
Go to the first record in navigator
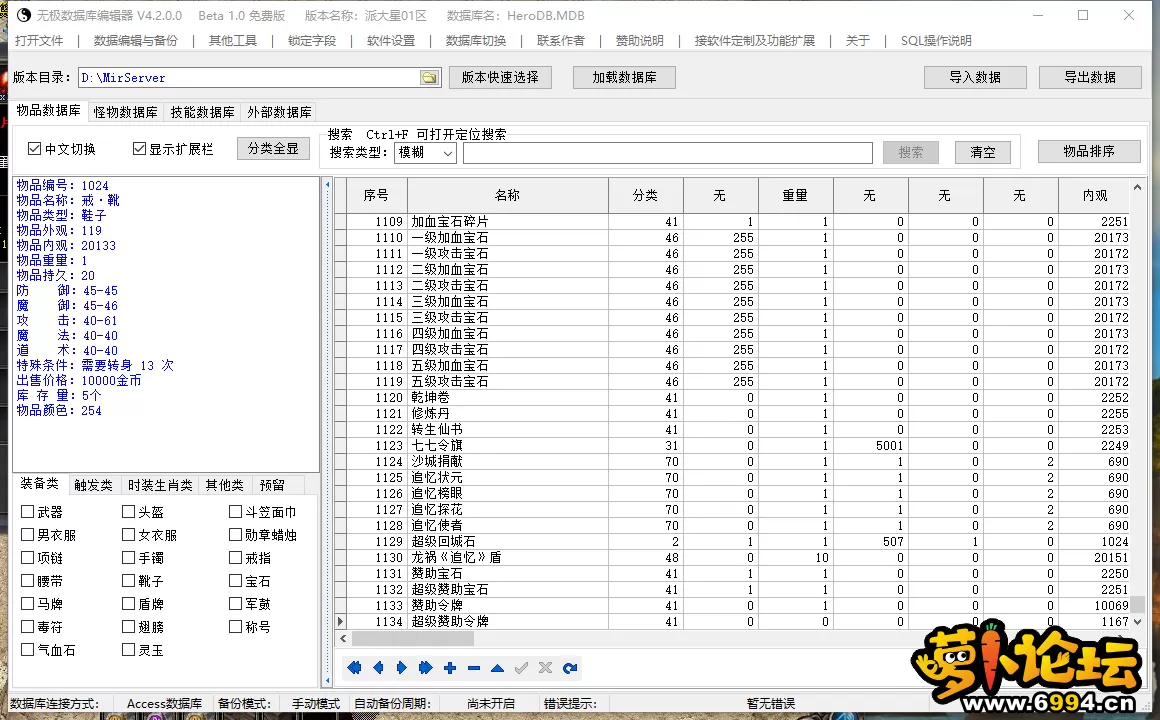tap(354, 668)
